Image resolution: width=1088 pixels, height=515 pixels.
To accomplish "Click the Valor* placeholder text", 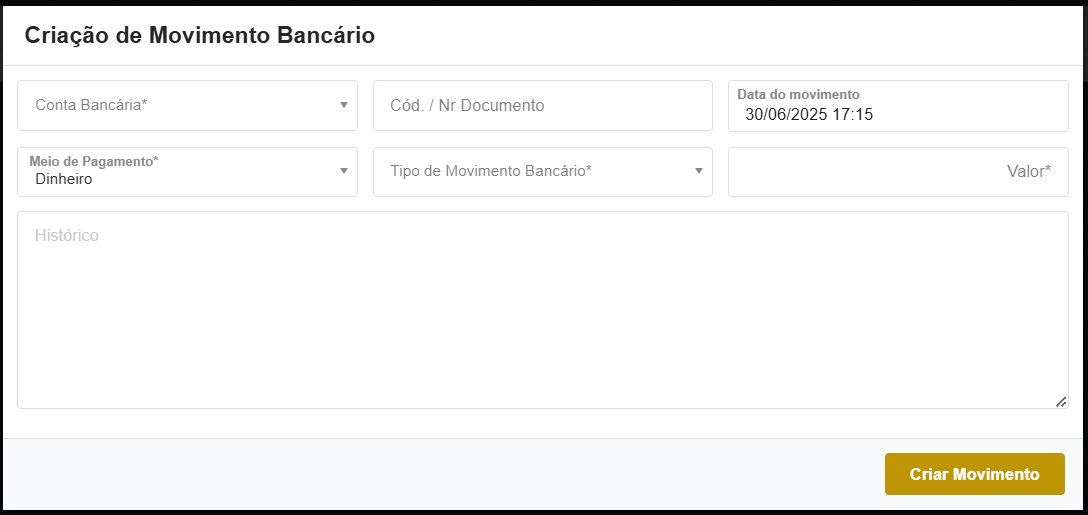I will coord(1028,171).
